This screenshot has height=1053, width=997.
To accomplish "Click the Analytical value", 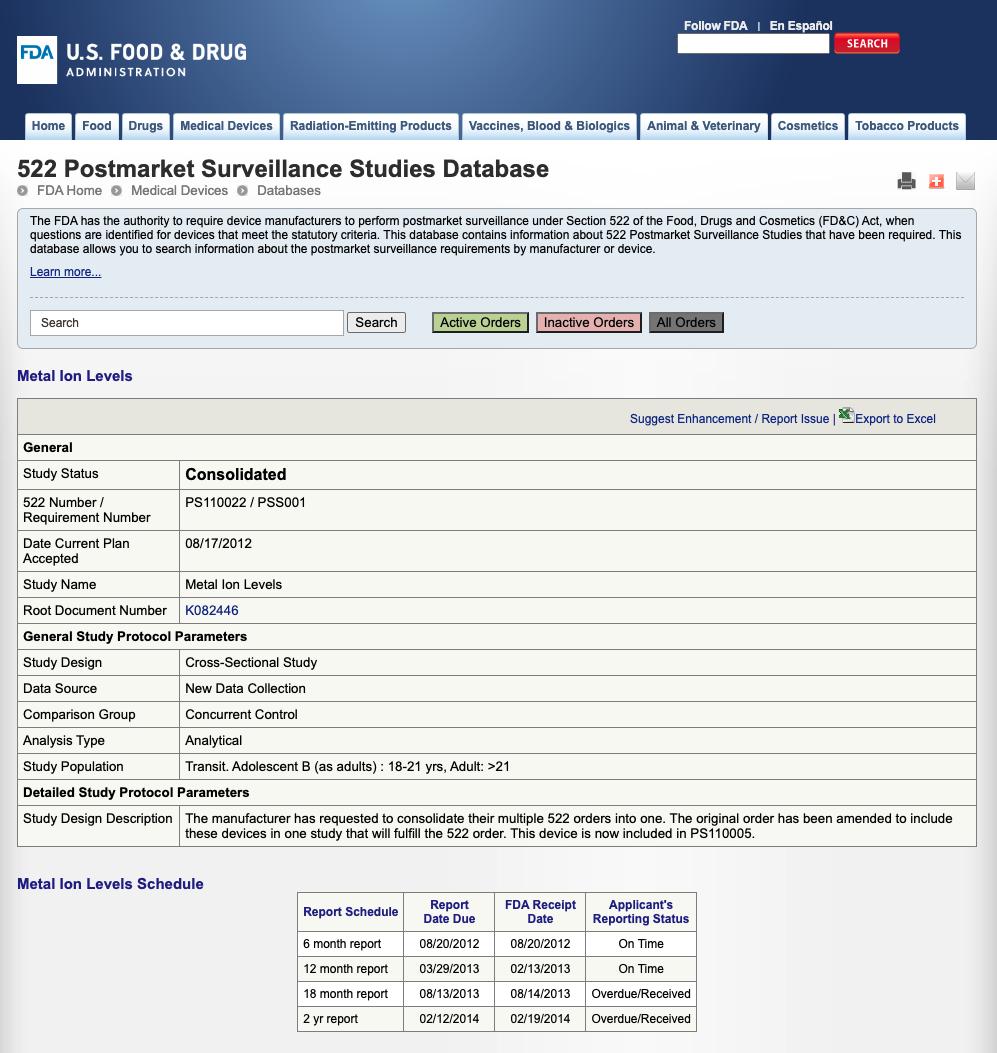I will (x=213, y=741).
